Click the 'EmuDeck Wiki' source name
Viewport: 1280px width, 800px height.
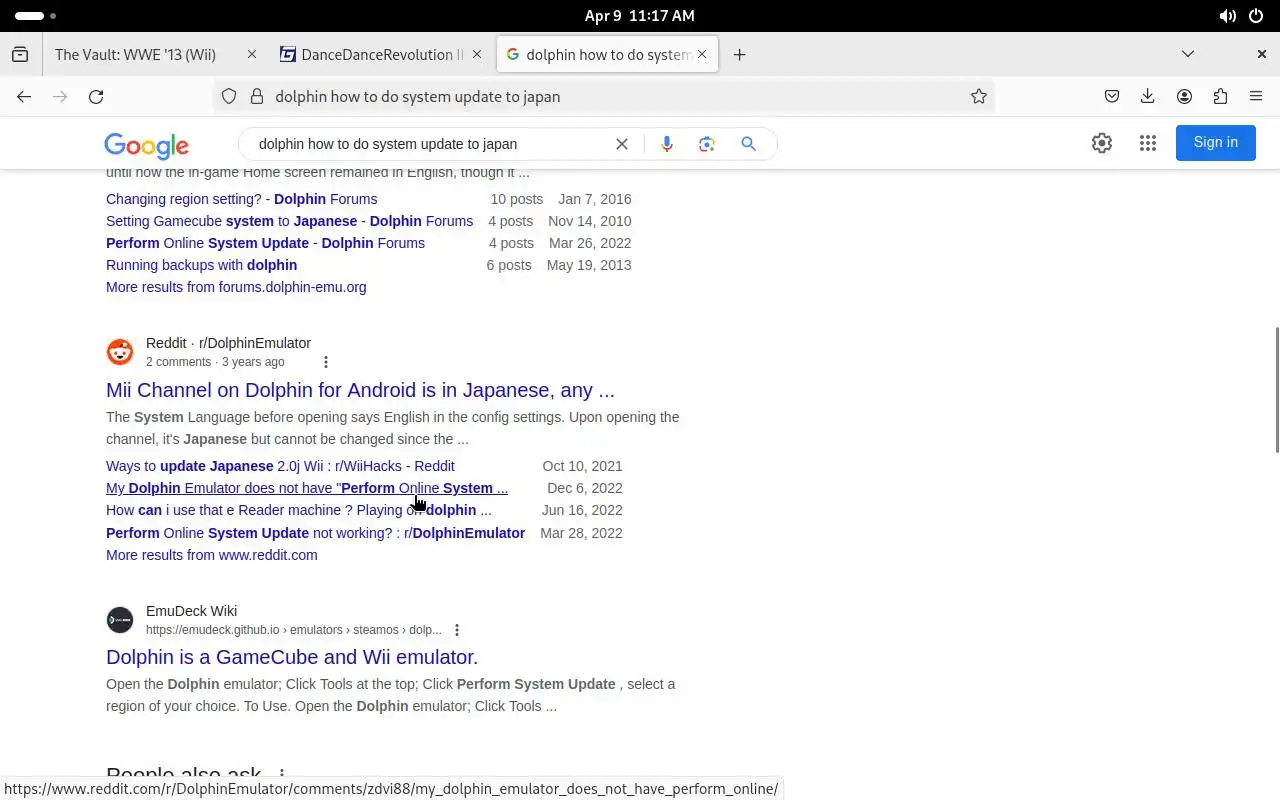[x=191, y=611]
